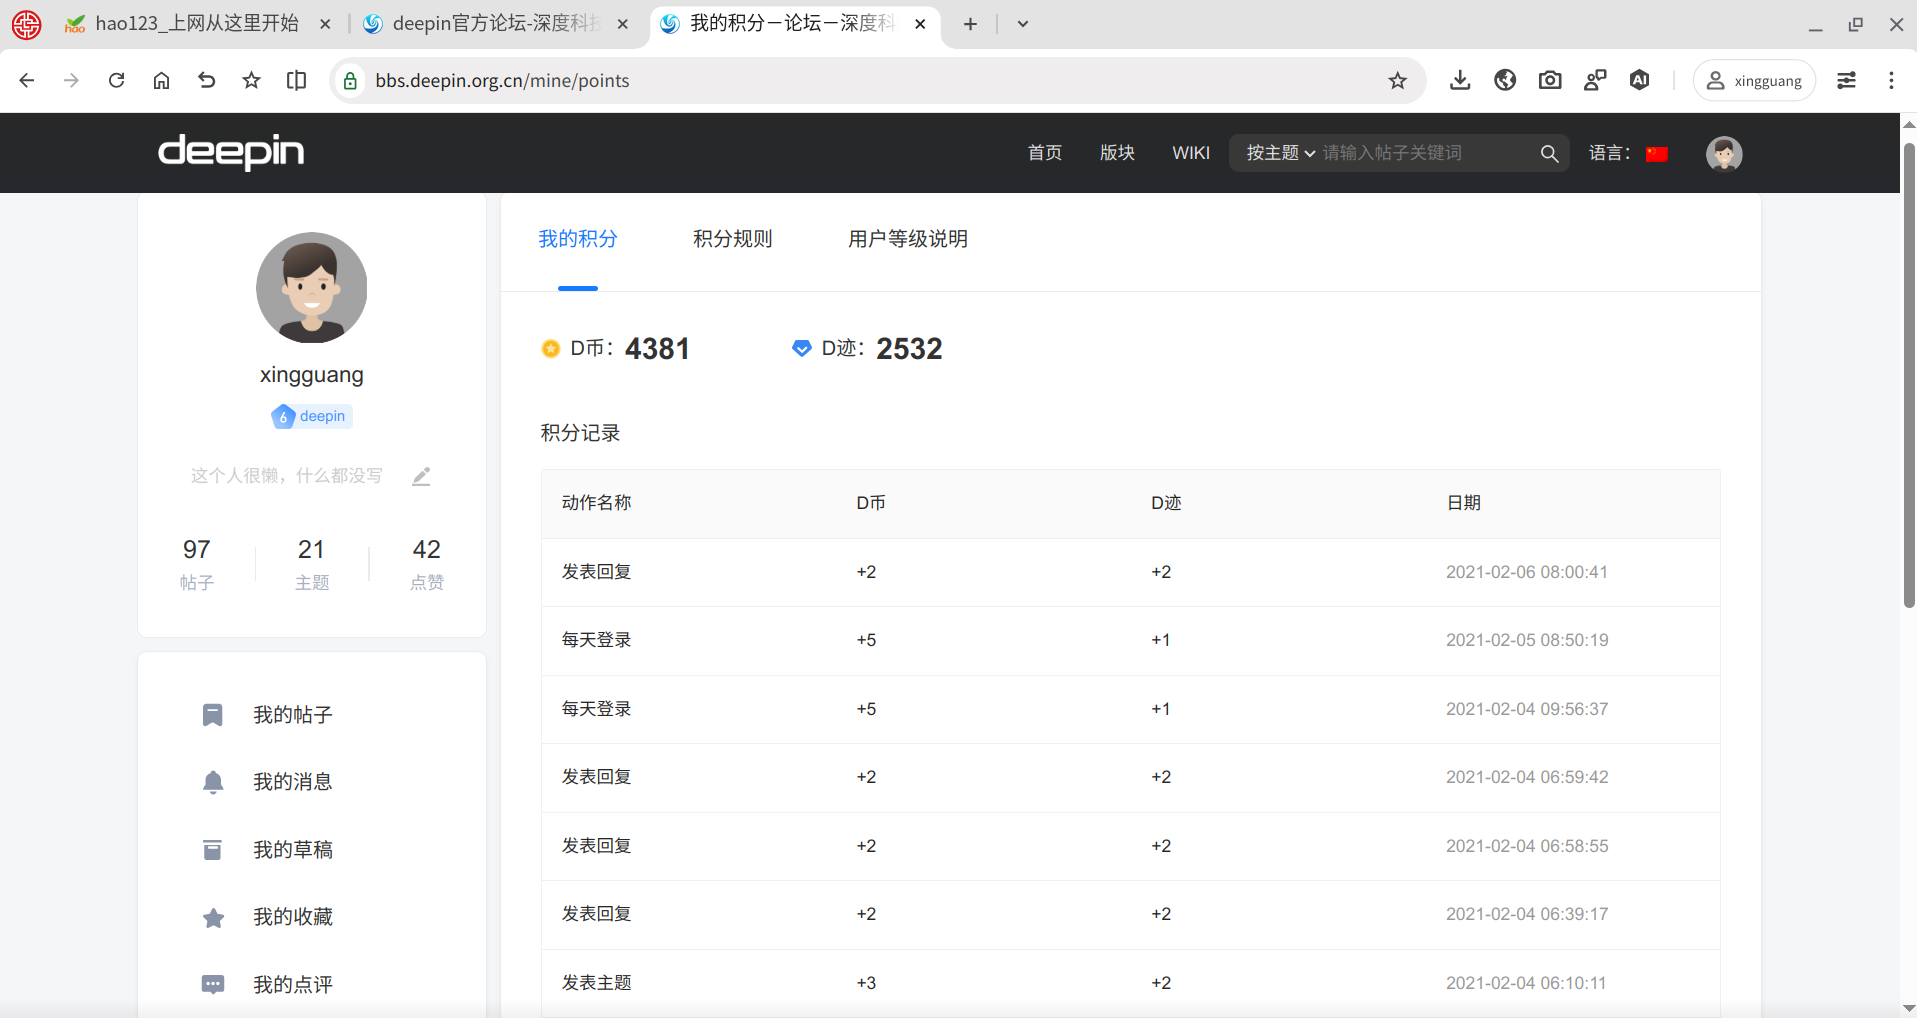Open the user avatar in header
1917x1018 pixels.
tap(1724, 154)
